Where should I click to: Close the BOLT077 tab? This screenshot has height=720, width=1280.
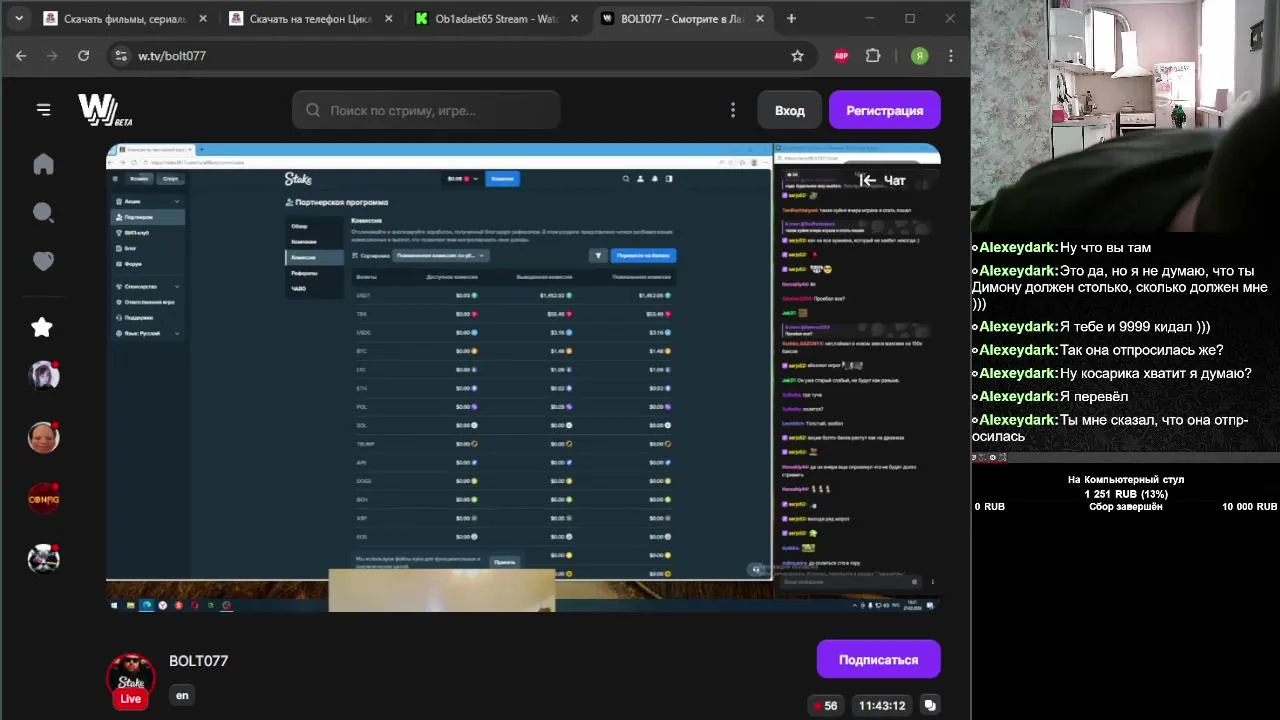[x=761, y=18]
